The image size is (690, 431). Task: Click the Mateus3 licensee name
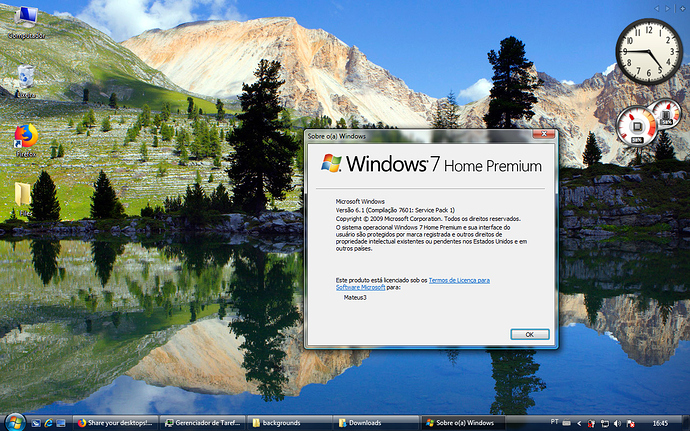[x=355, y=298]
